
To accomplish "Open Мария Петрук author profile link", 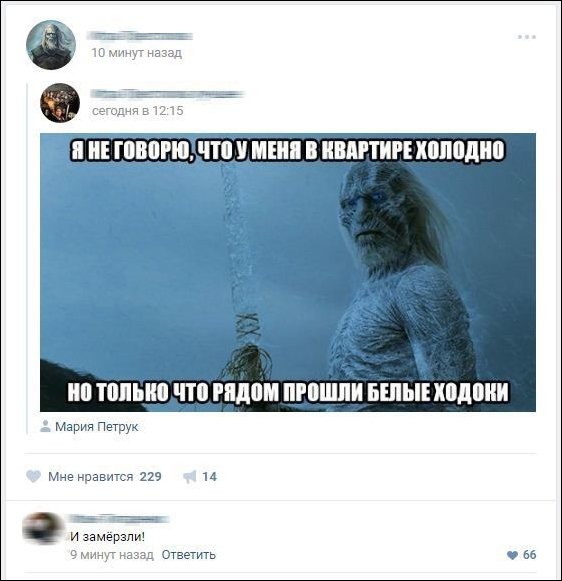I will coord(96,426).
